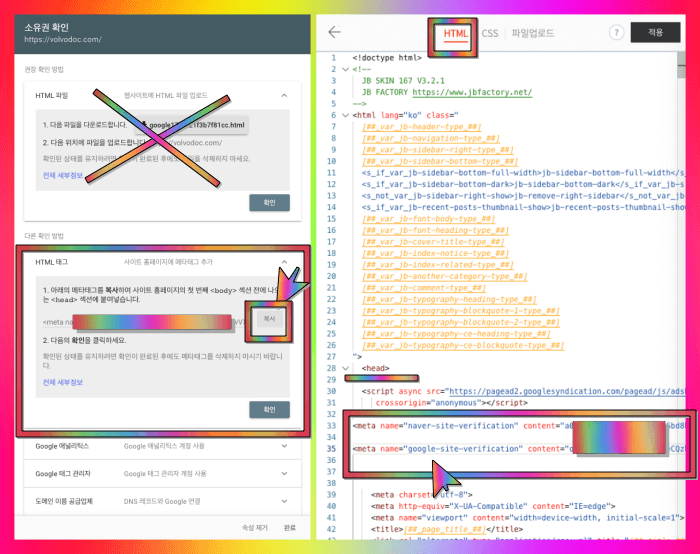The image size is (700, 554).
Task: Click the google-site-verification meta line
Action: tap(519, 449)
